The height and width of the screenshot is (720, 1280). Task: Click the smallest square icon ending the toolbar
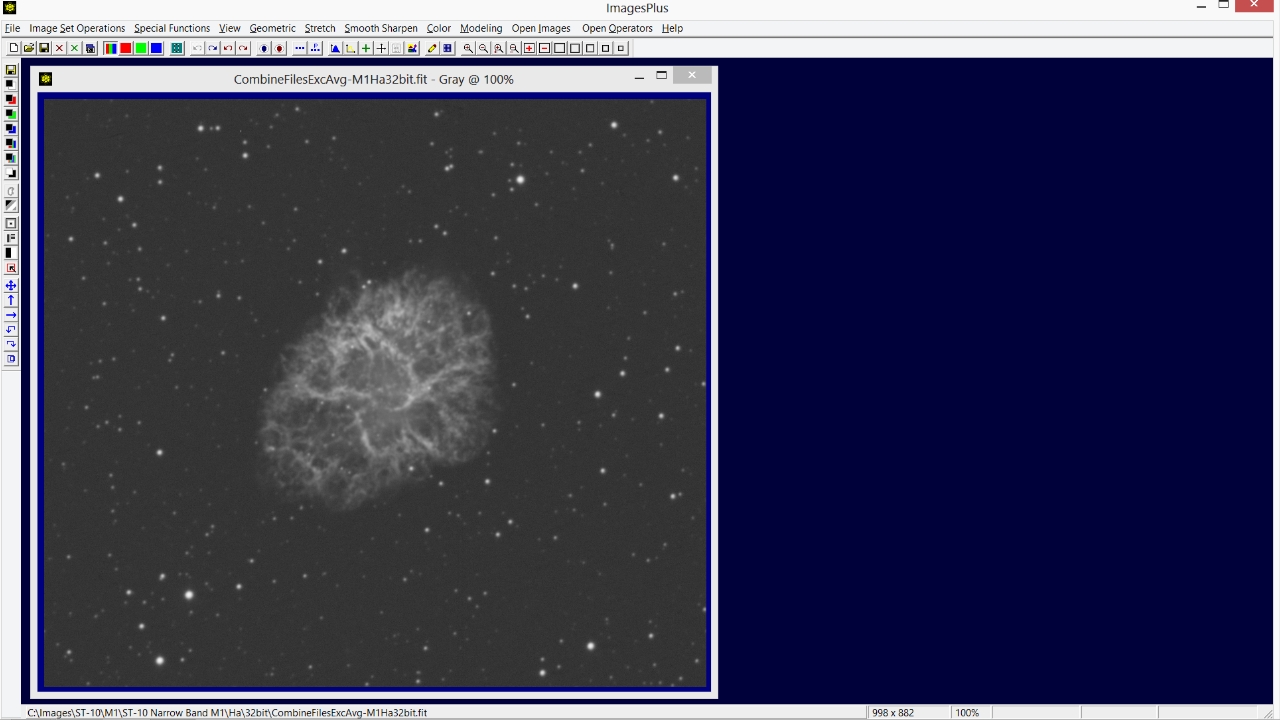621,48
